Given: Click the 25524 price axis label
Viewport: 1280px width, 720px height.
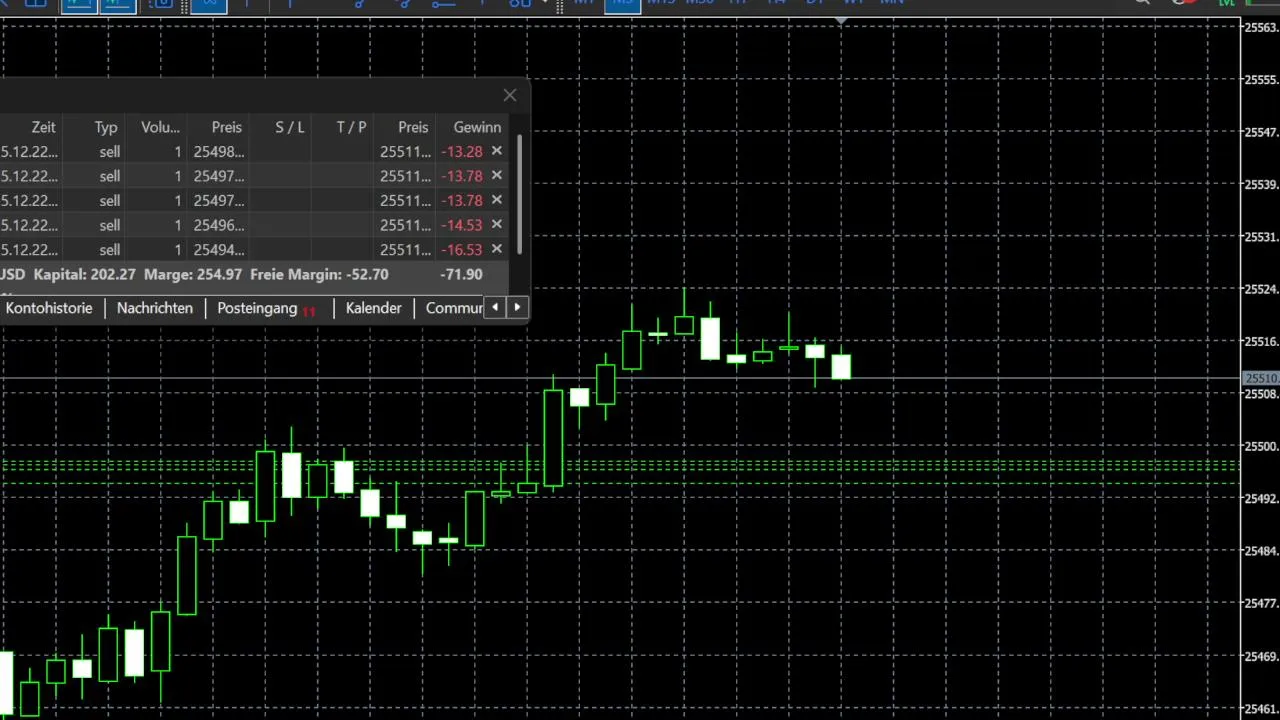Looking at the screenshot, I should (1260, 289).
